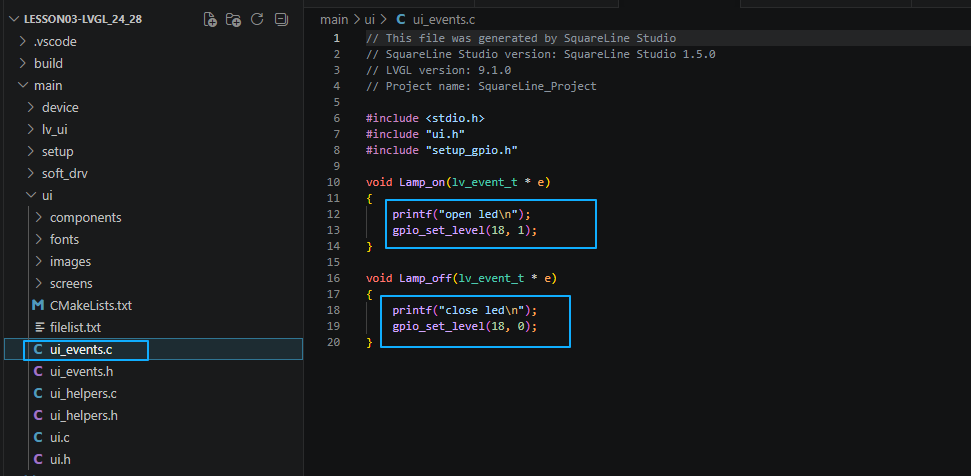The height and width of the screenshot is (476, 971).
Task: Click the printf("open led\n") statement
Action: point(462,214)
